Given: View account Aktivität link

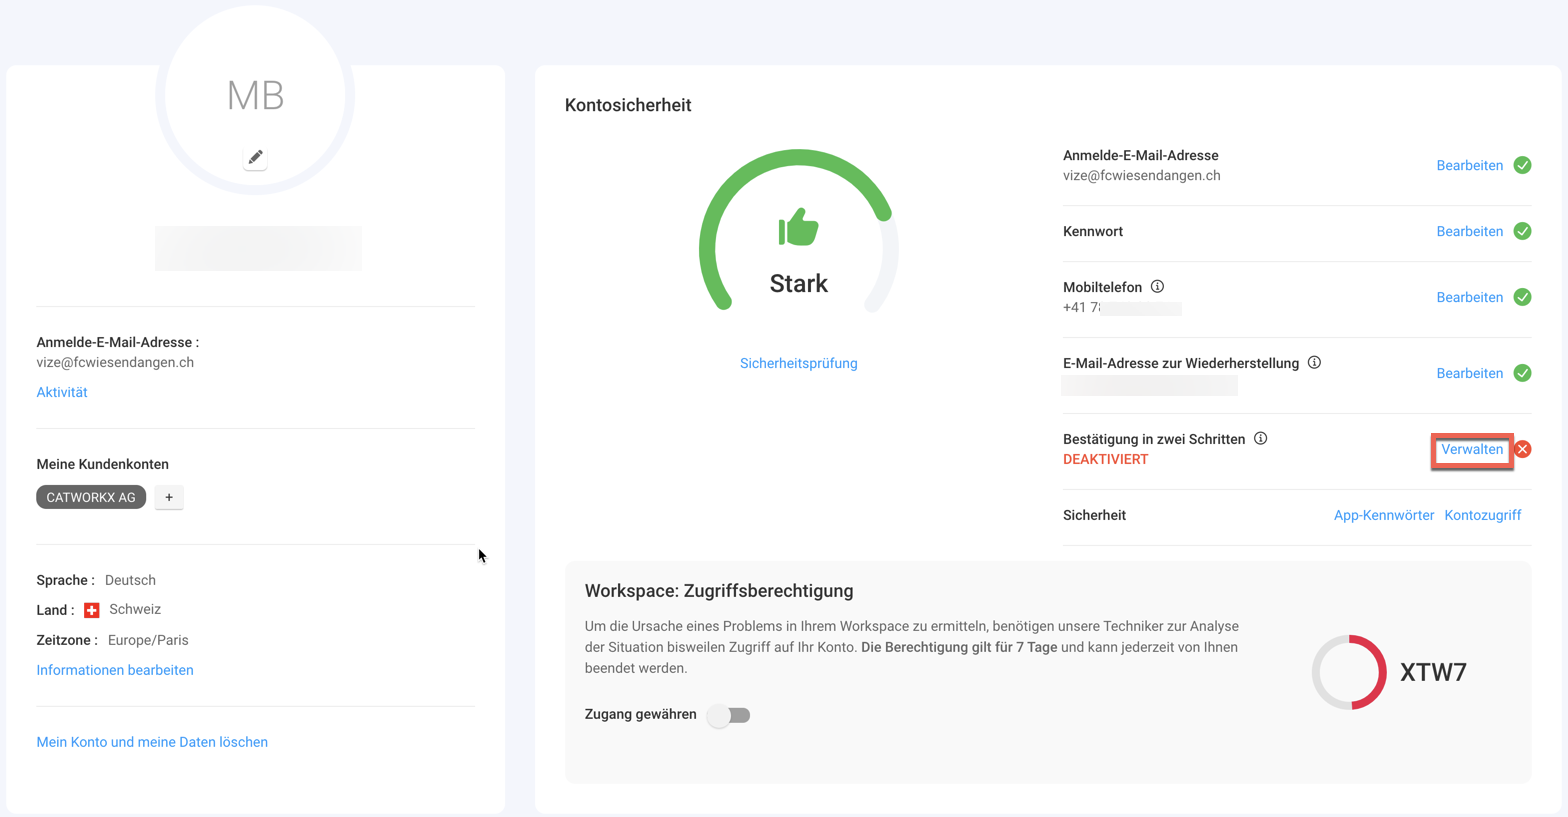Looking at the screenshot, I should coord(62,393).
